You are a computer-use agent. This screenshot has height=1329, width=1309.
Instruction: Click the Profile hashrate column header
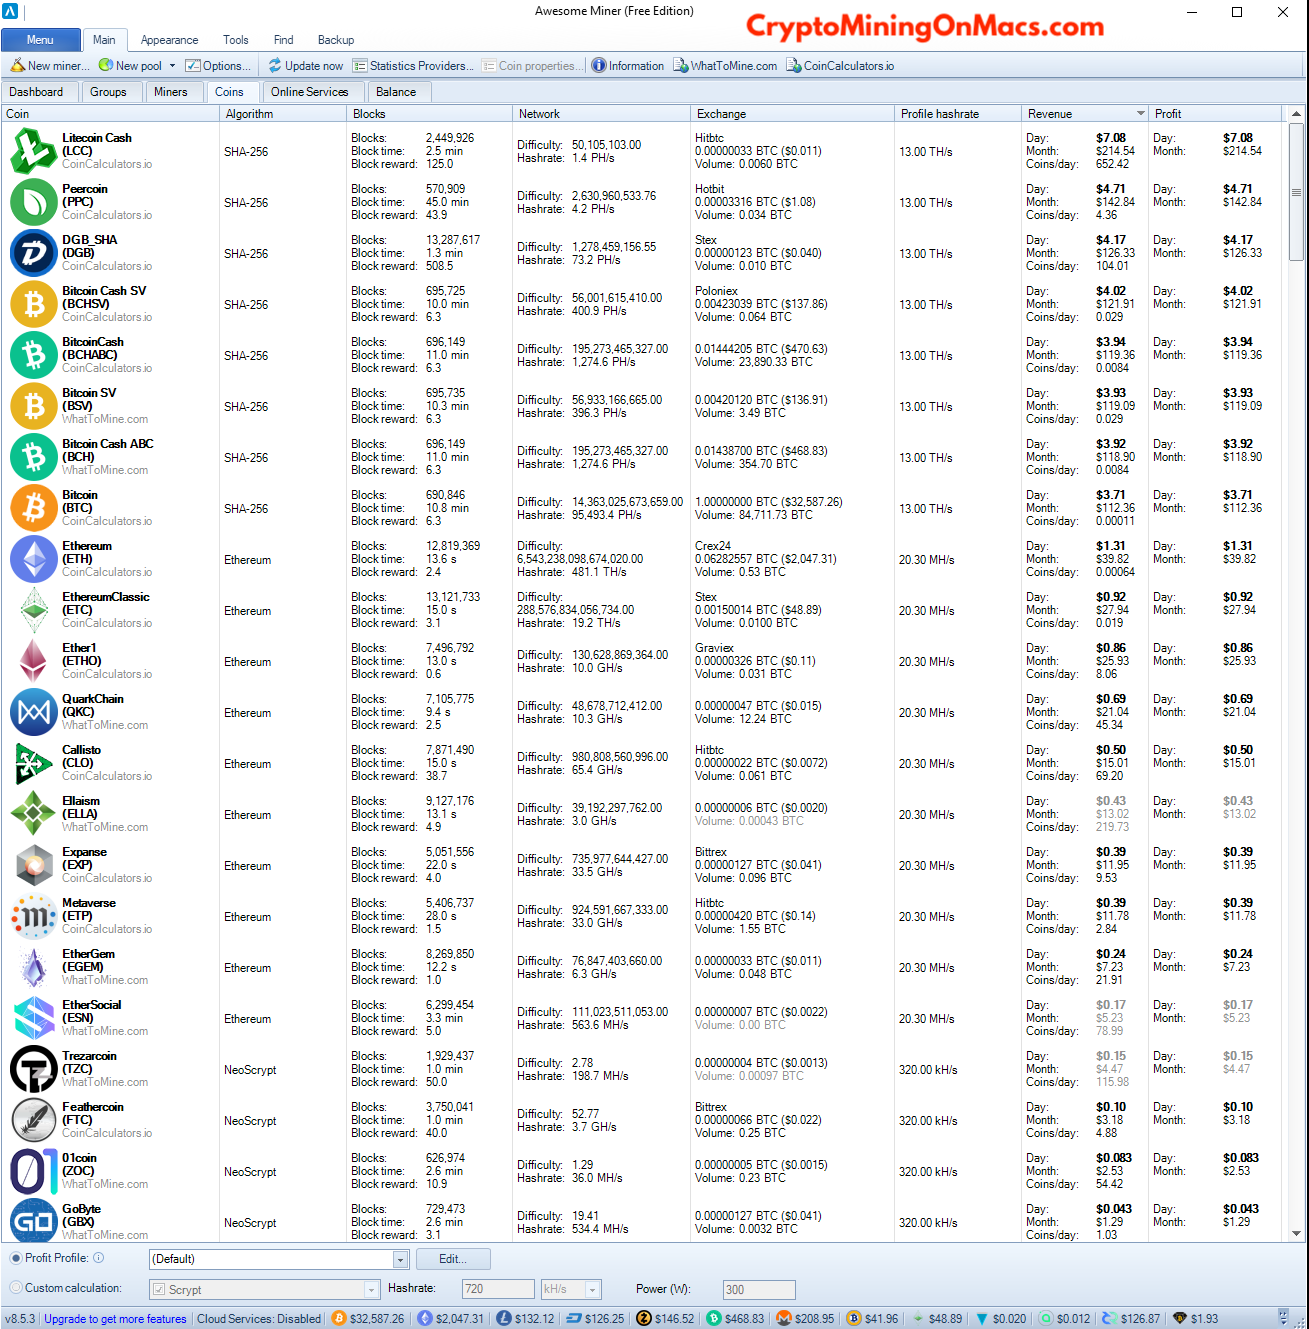(958, 114)
